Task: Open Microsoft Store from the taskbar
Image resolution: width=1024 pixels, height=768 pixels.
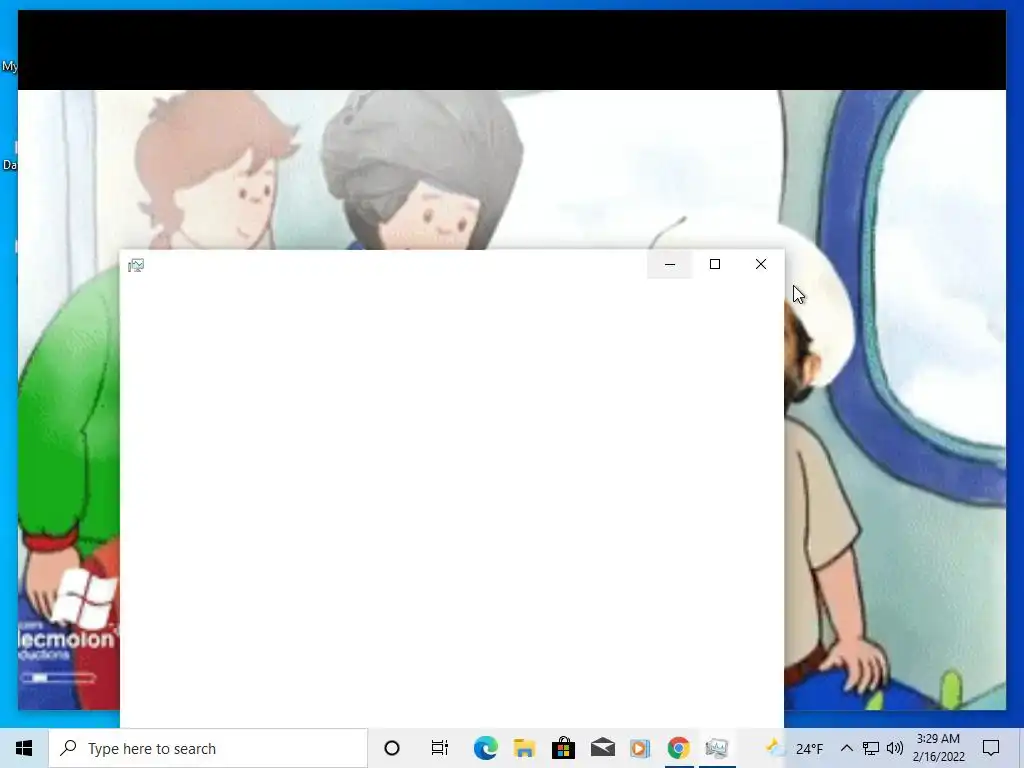Action: pyautogui.click(x=563, y=748)
